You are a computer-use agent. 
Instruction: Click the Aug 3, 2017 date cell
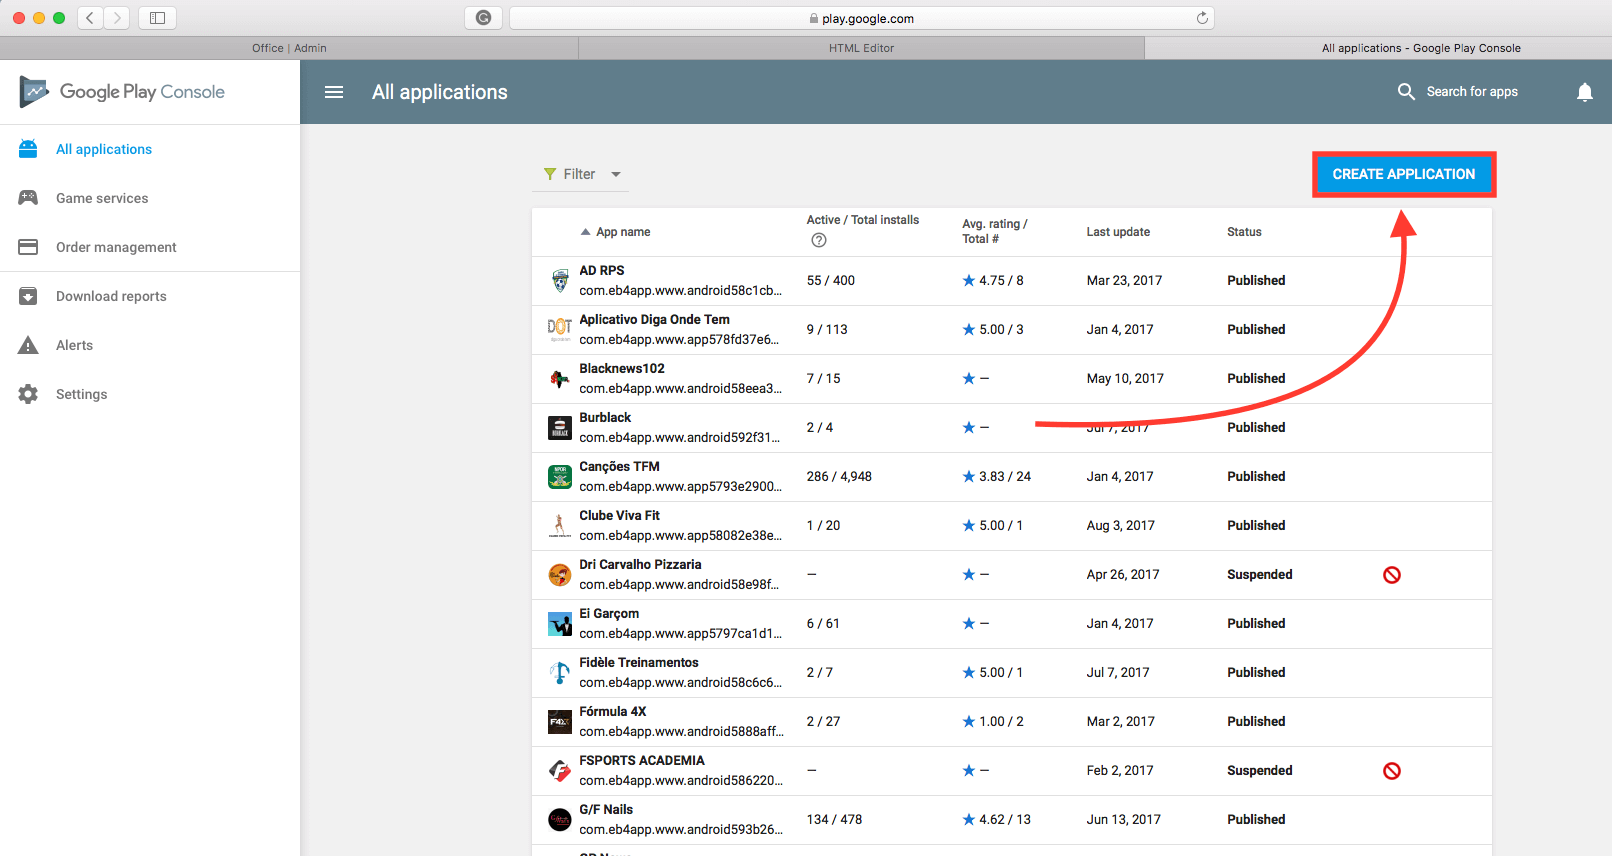pos(1120,526)
